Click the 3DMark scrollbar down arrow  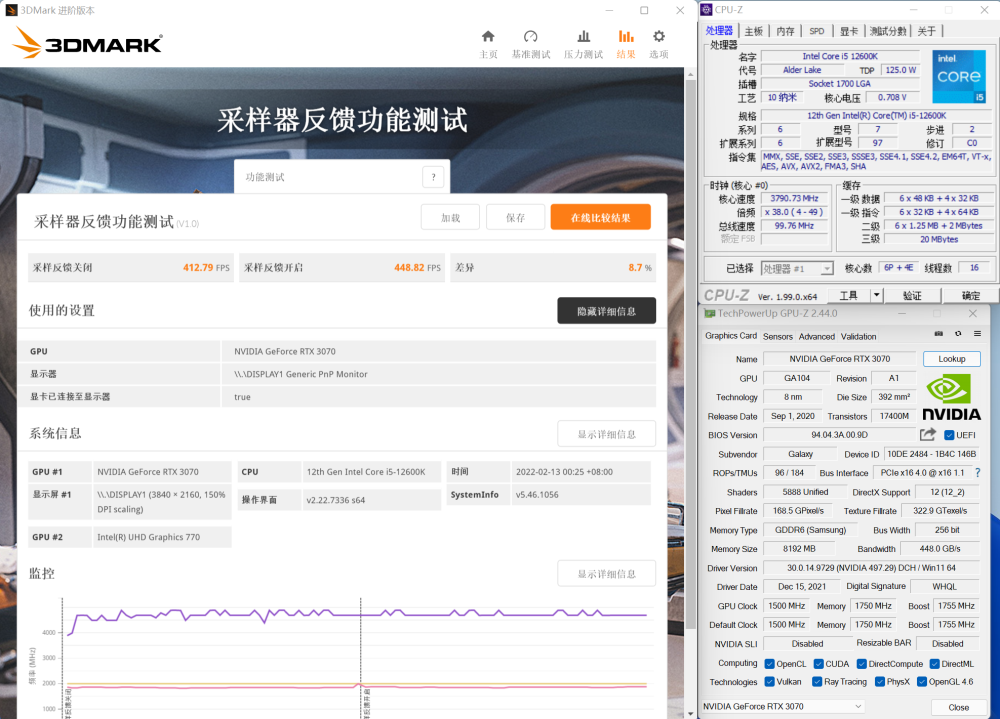coord(690,713)
